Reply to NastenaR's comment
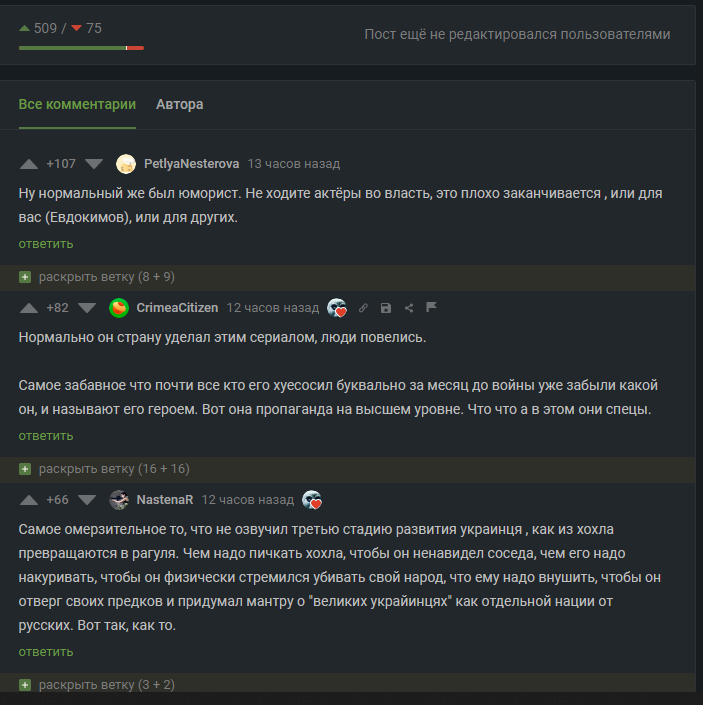 (x=45, y=651)
